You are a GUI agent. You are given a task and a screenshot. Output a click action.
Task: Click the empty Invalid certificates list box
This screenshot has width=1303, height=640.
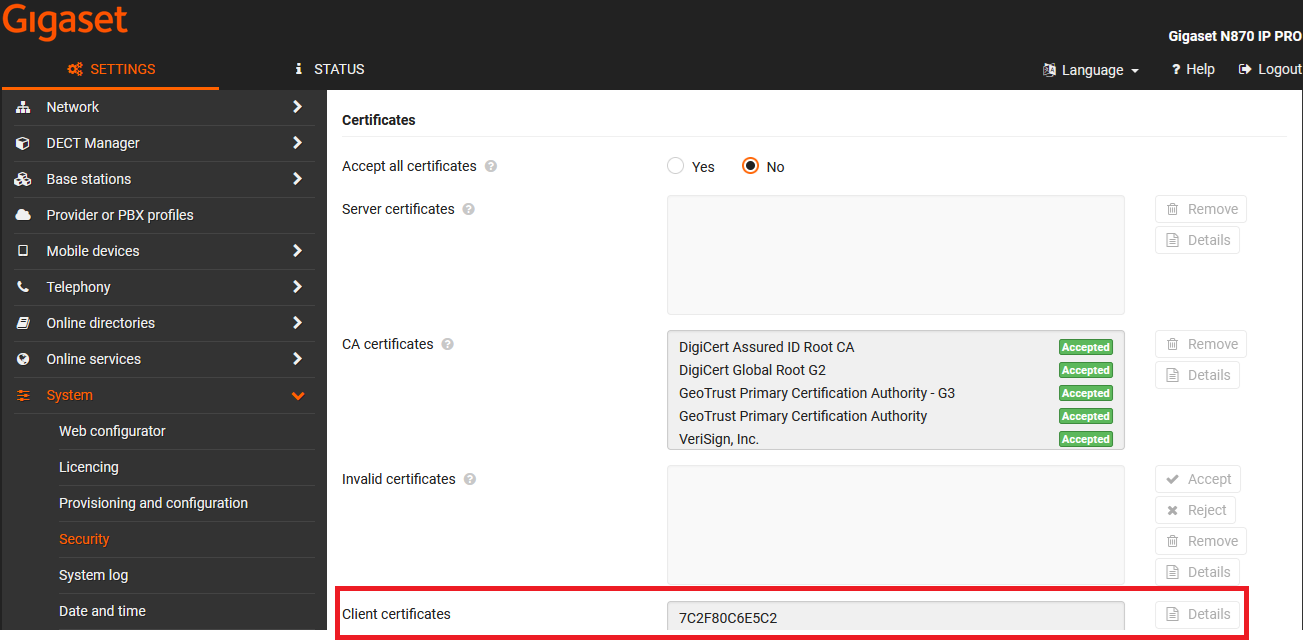coord(896,525)
